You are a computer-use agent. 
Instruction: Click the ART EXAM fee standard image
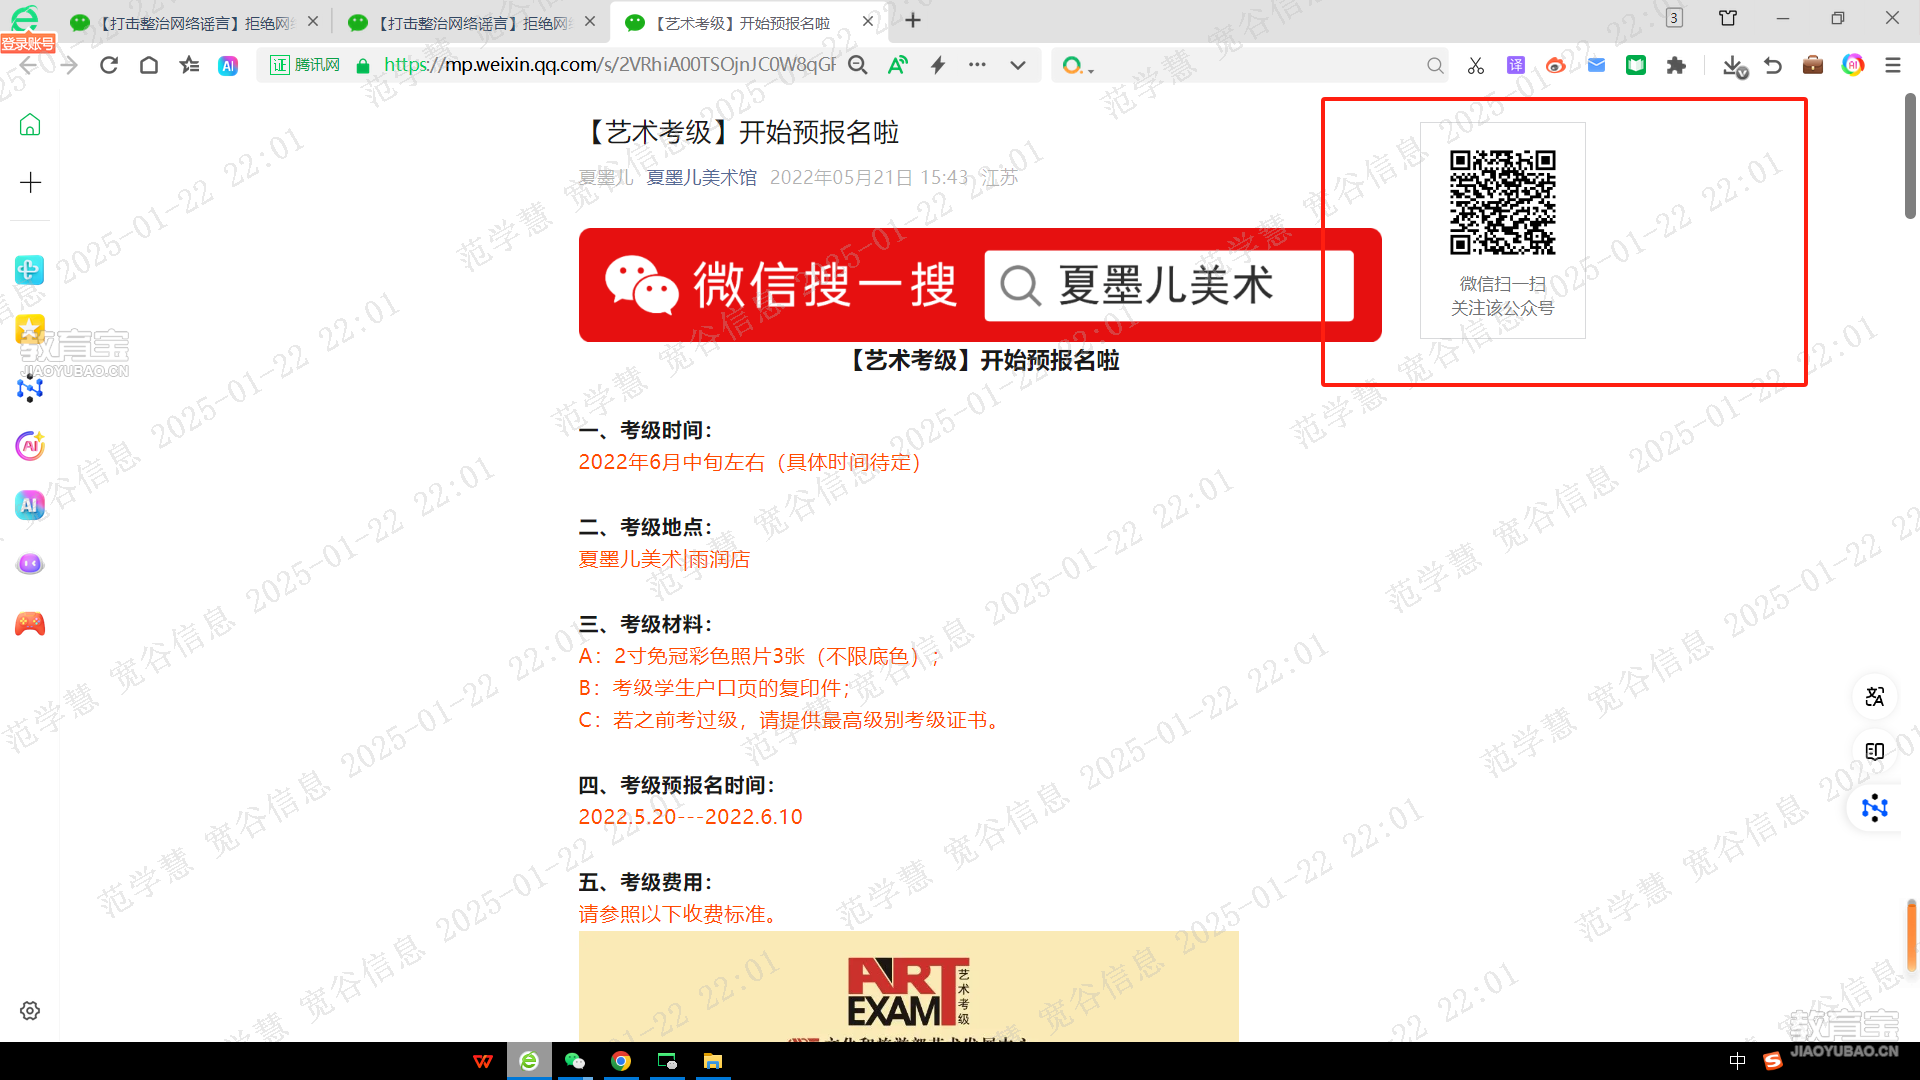pos(908,987)
